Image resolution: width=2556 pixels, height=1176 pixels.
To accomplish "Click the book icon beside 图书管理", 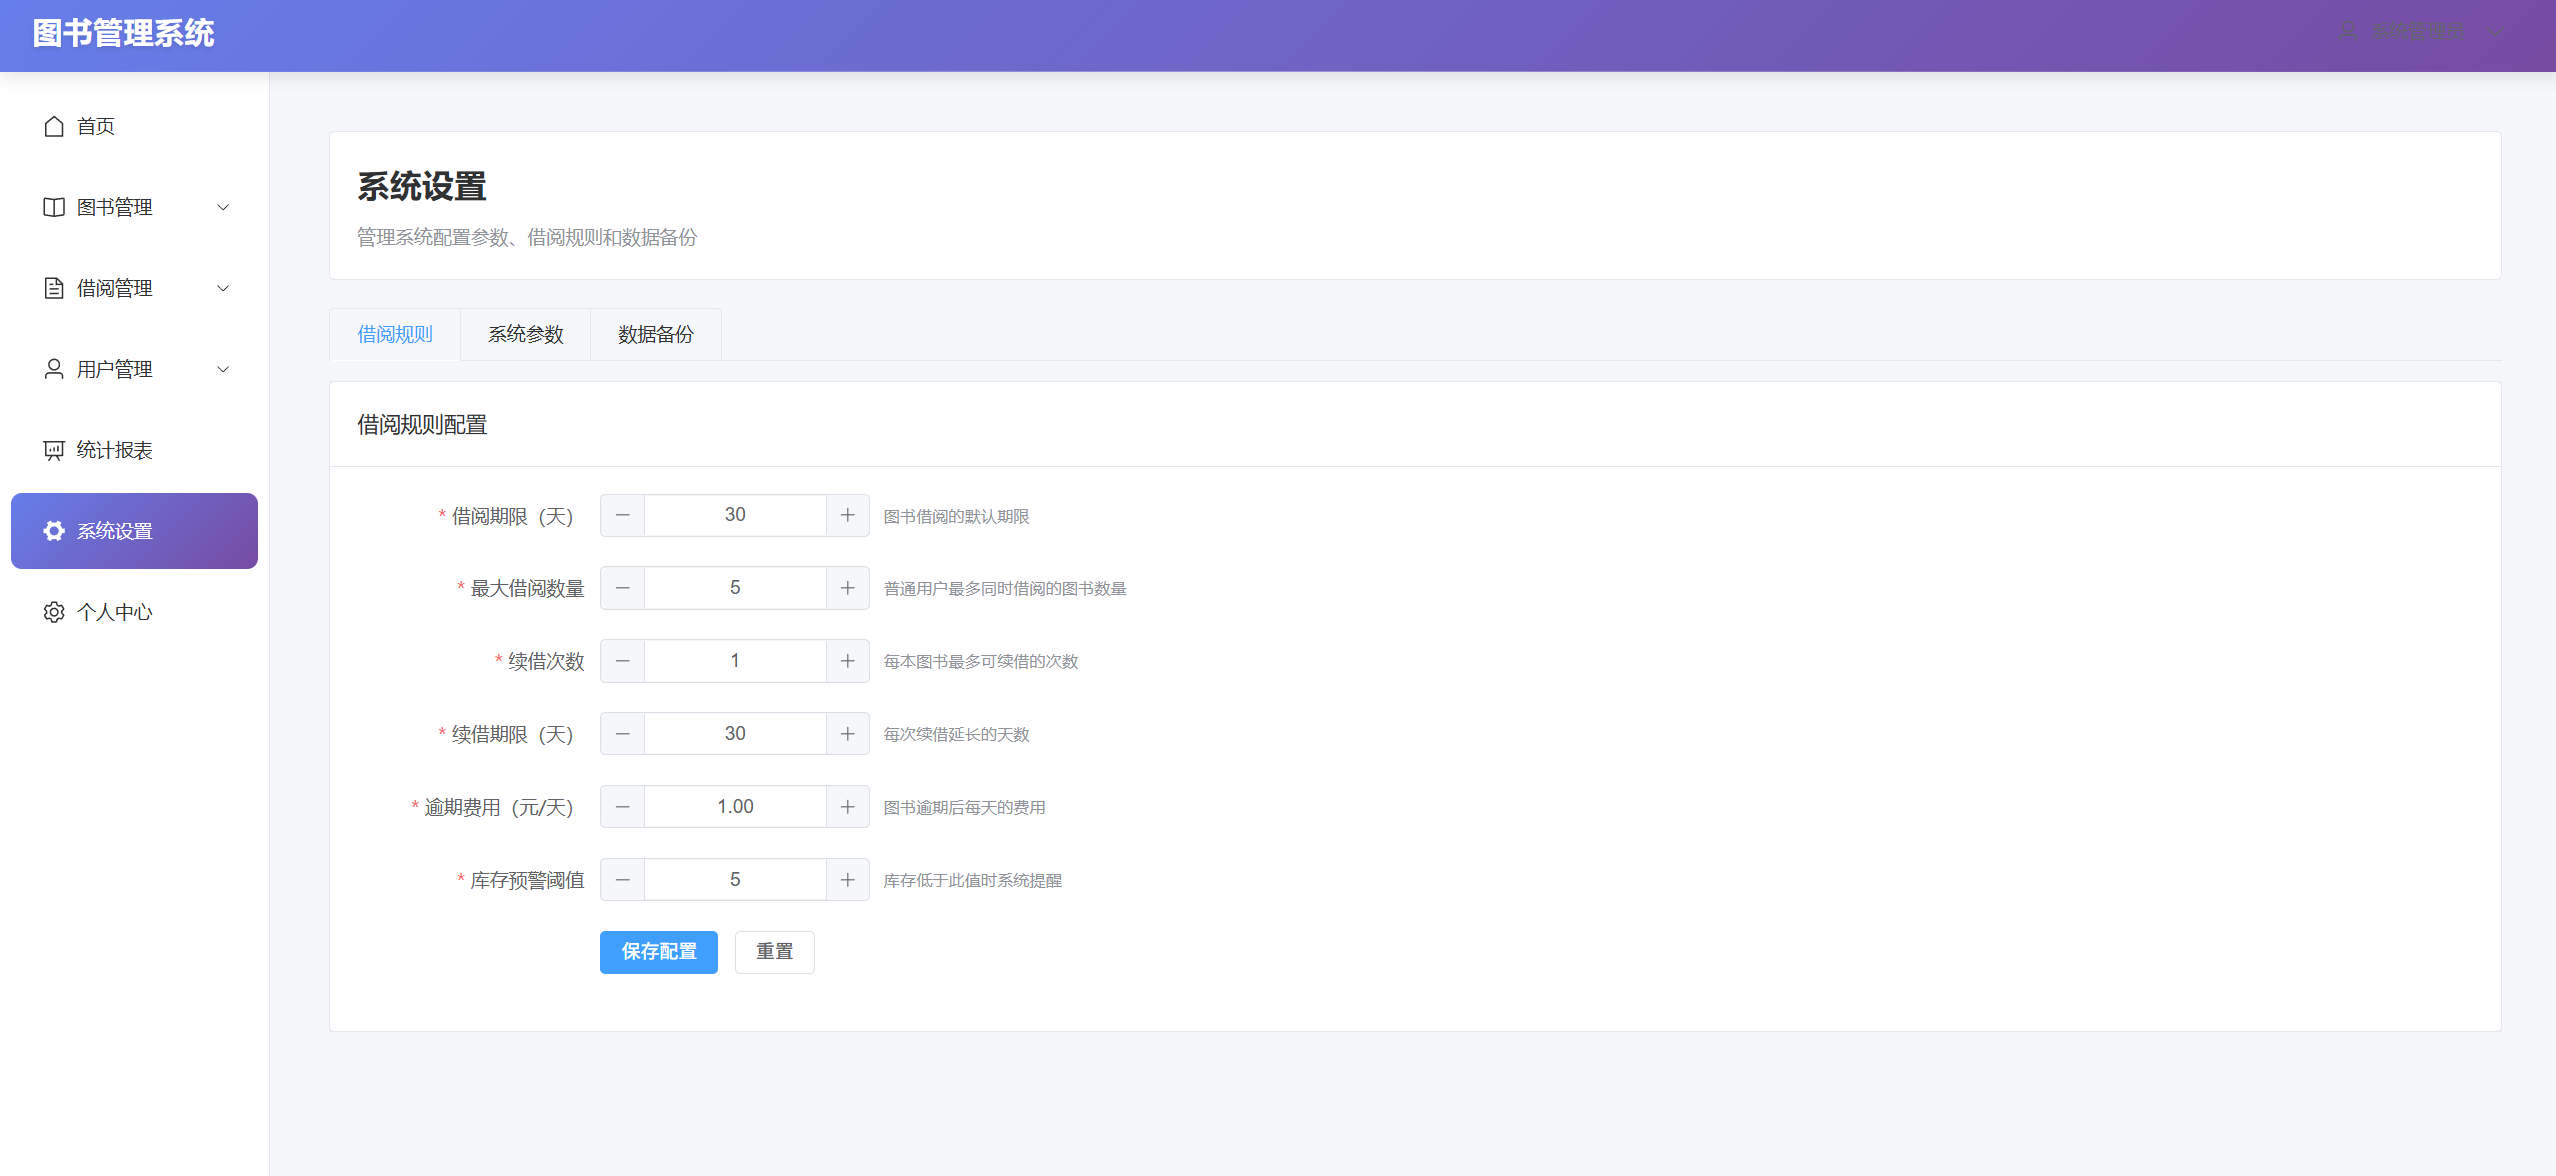I will click(x=54, y=207).
